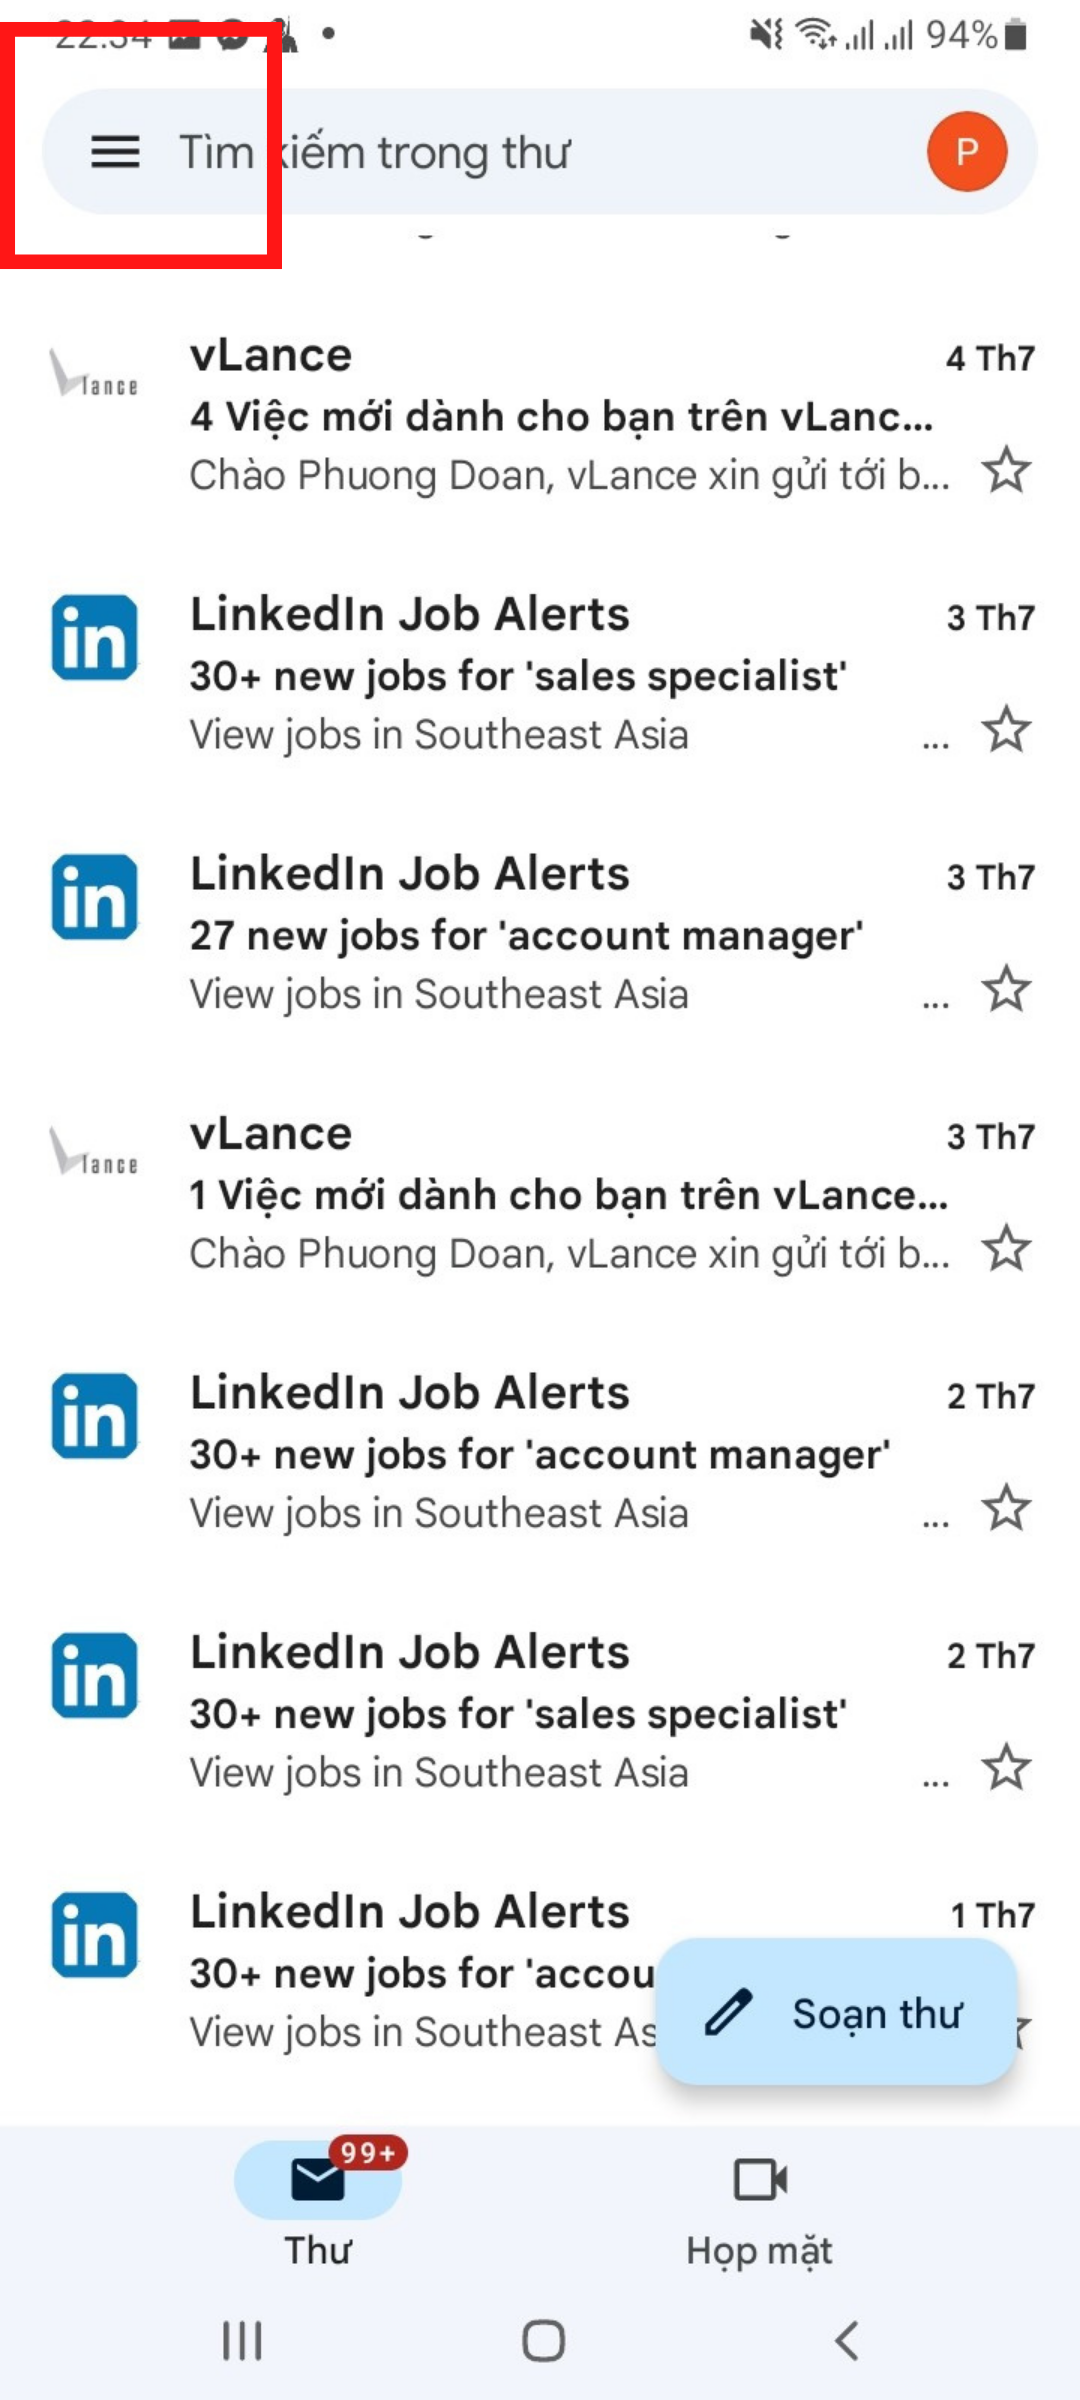Tap the Soạn thư compose button
The image size is (1080, 2400).
(836, 2012)
